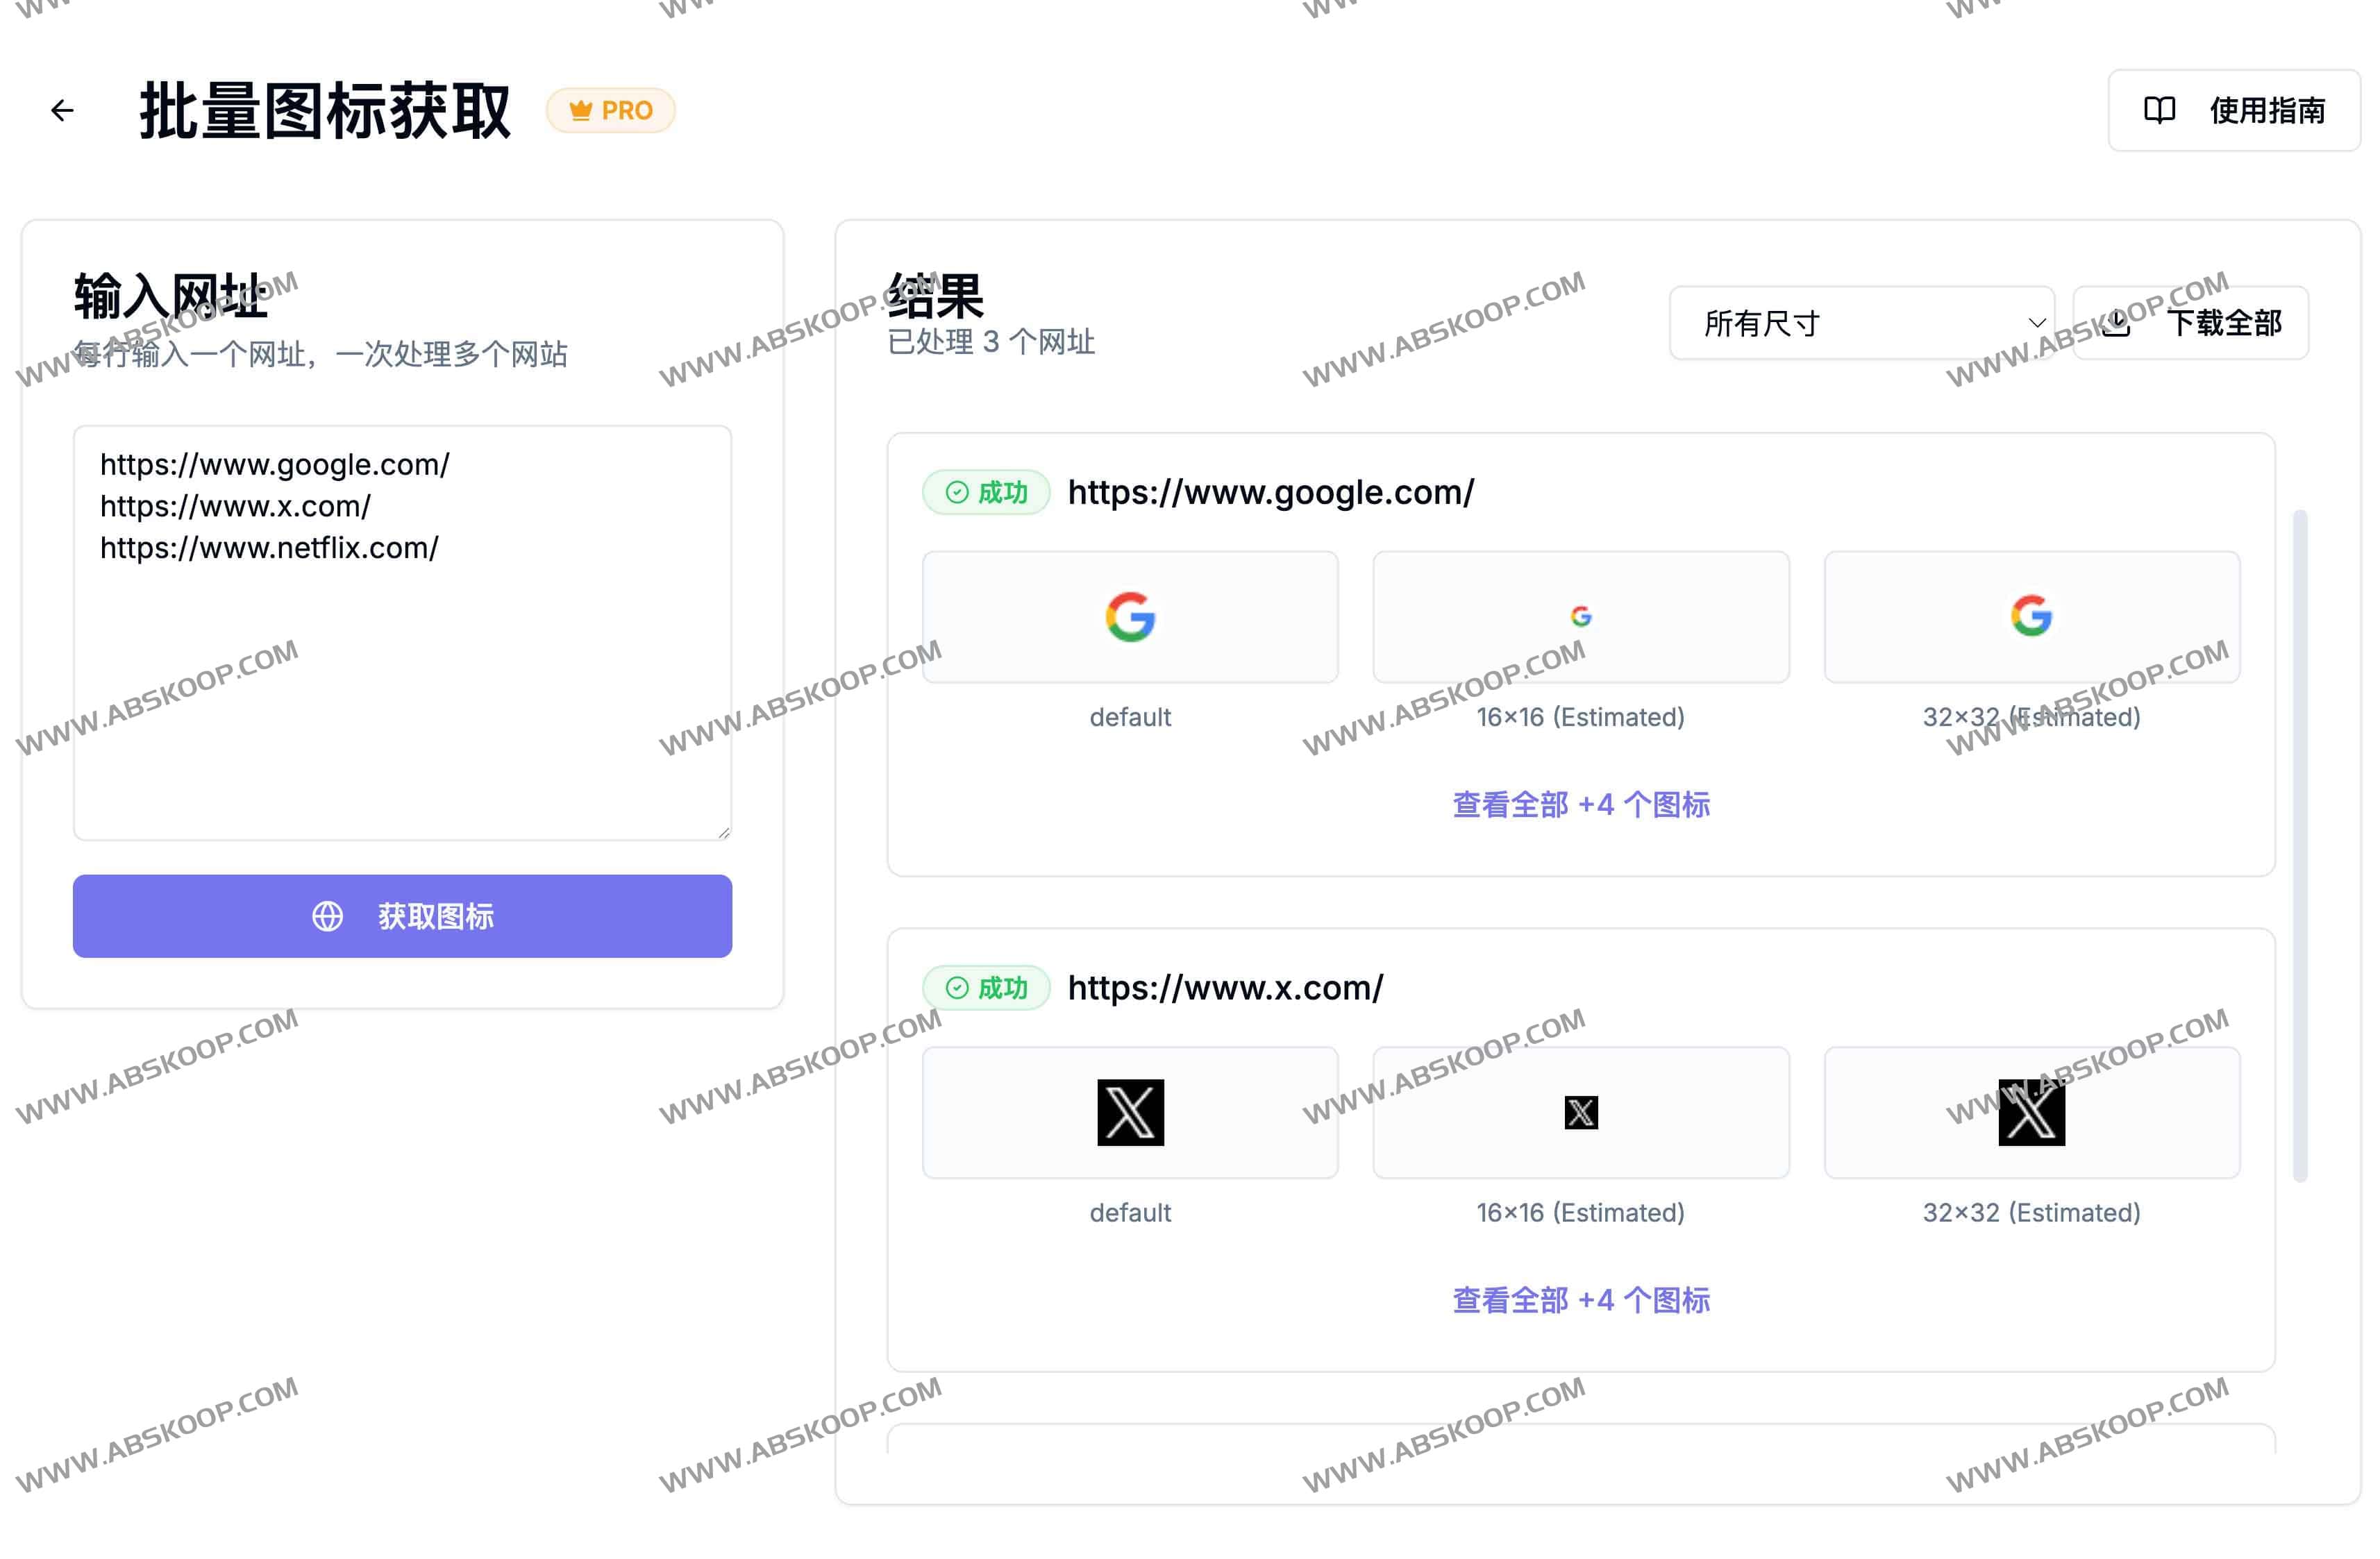The height and width of the screenshot is (1559, 2380).
Task: Select the Google default favicon thumbnail
Action: (x=1130, y=617)
